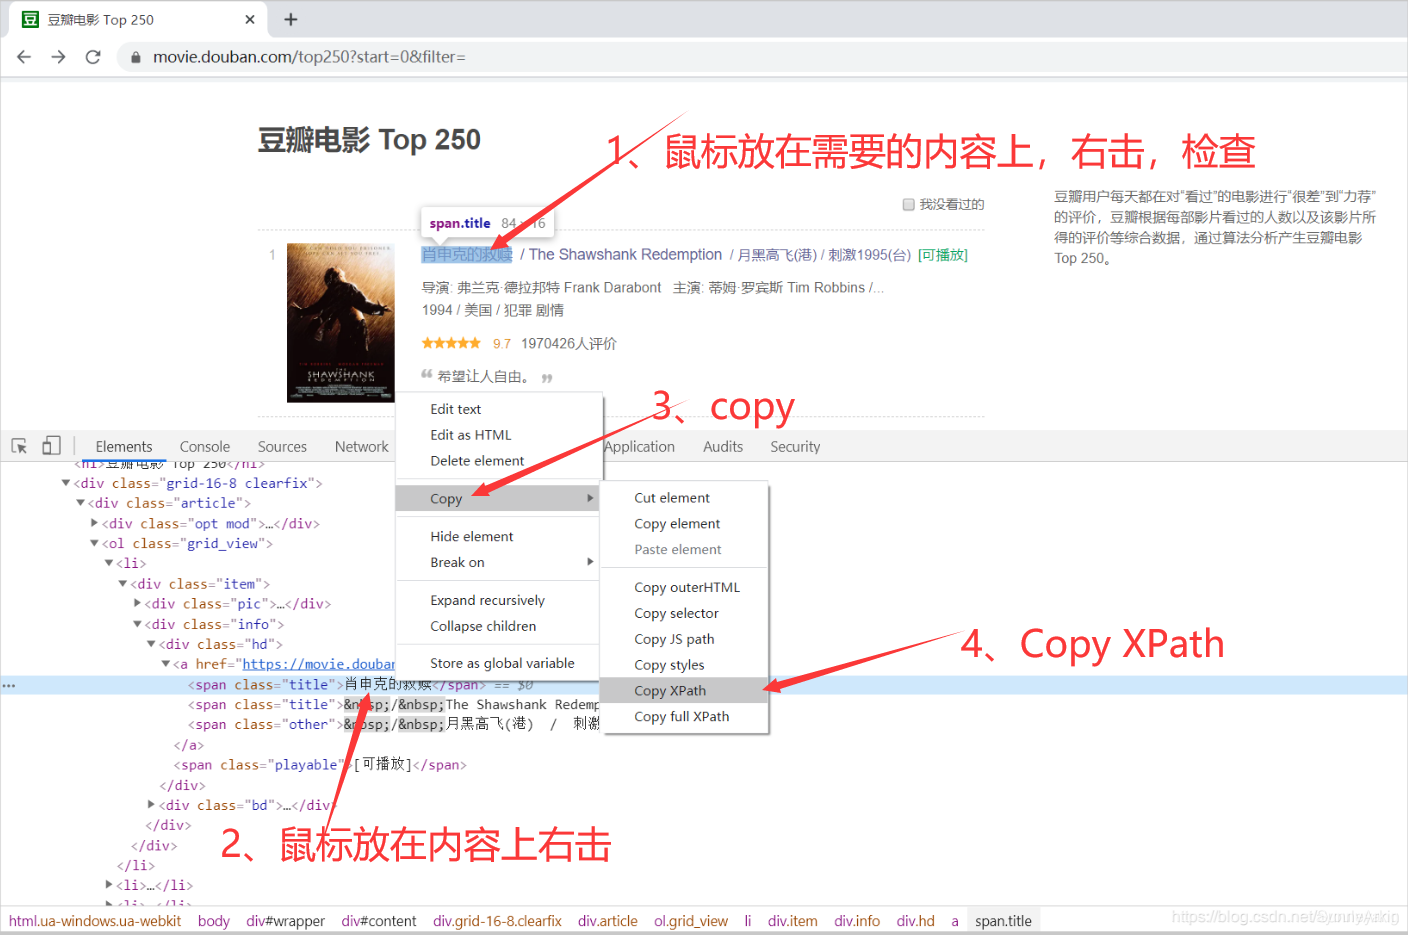Image resolution: width=1408 pixels, height=935 pixels.
Task: Check the 我没看过的 checkbox
Action: (x=908, y=204)
